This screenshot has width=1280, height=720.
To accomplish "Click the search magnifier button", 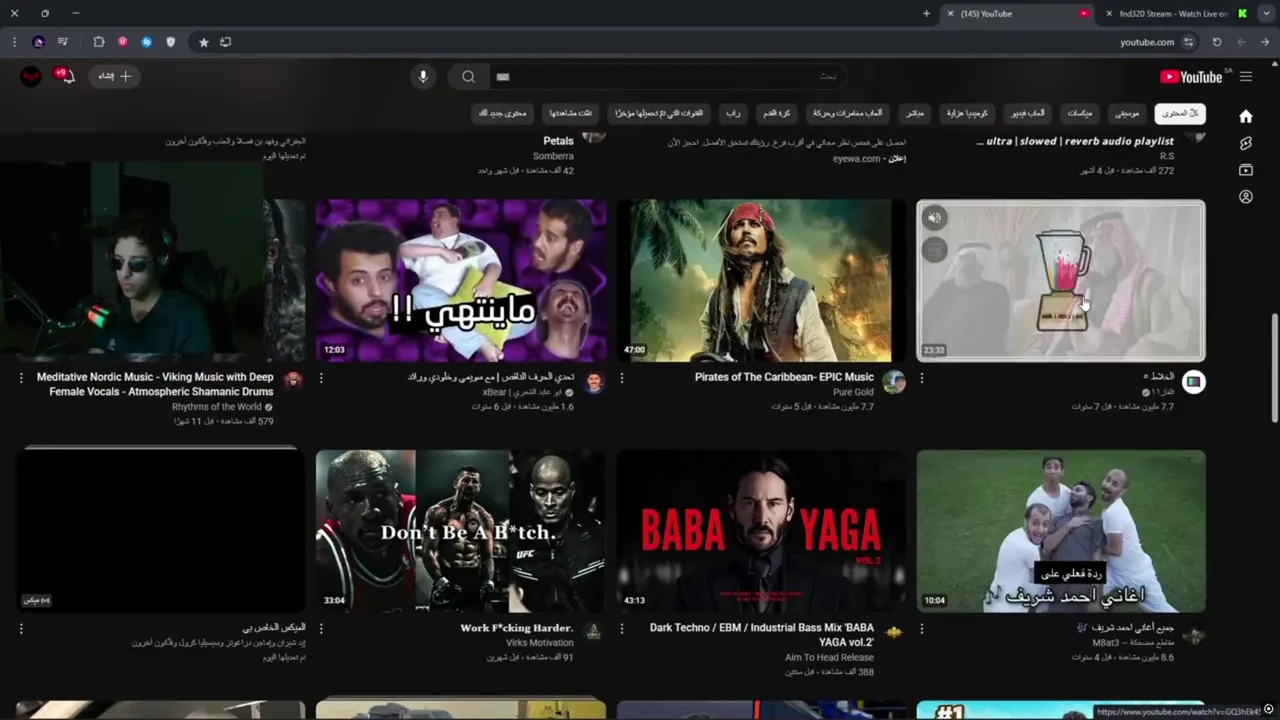I will coord(468,77).
